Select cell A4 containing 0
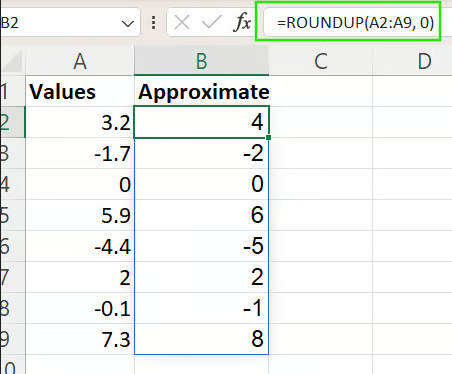This screenshot has width=452, height=374. [80, 184]
